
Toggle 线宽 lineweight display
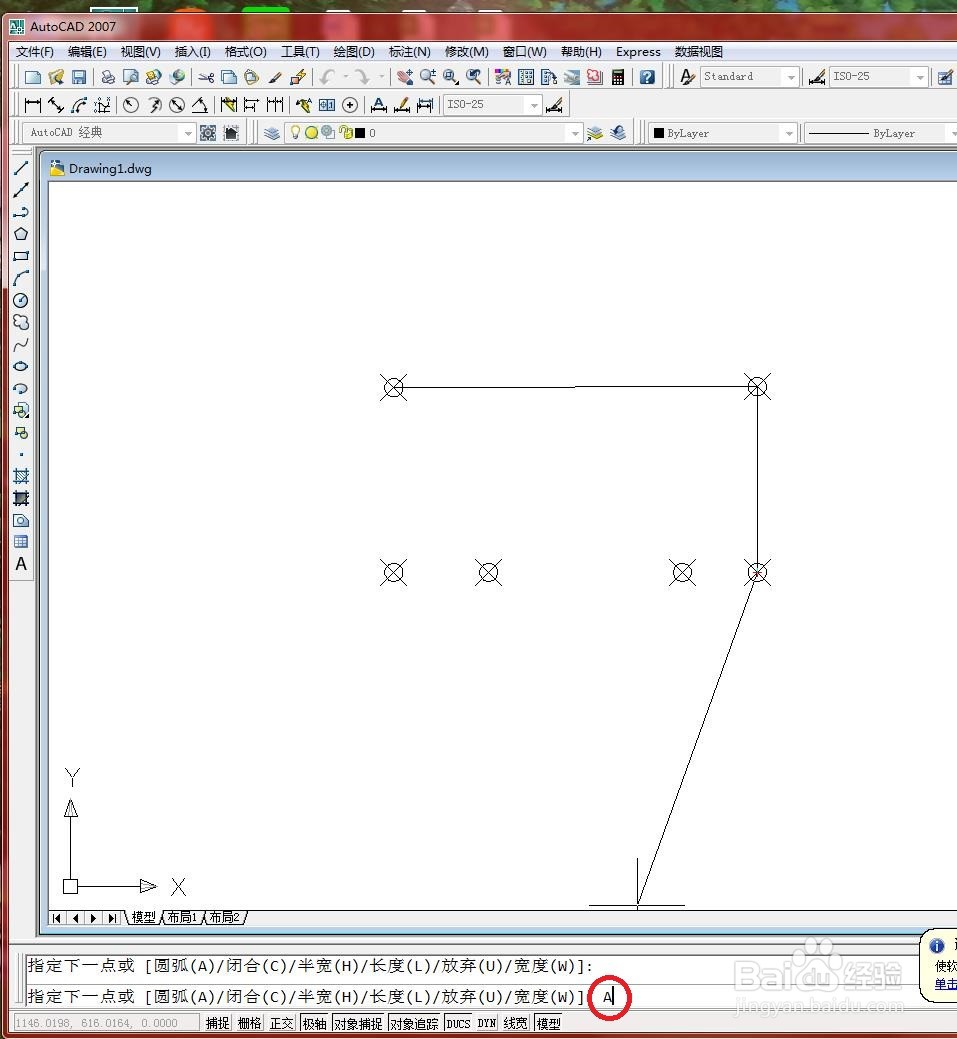(x=516, y=1023)
